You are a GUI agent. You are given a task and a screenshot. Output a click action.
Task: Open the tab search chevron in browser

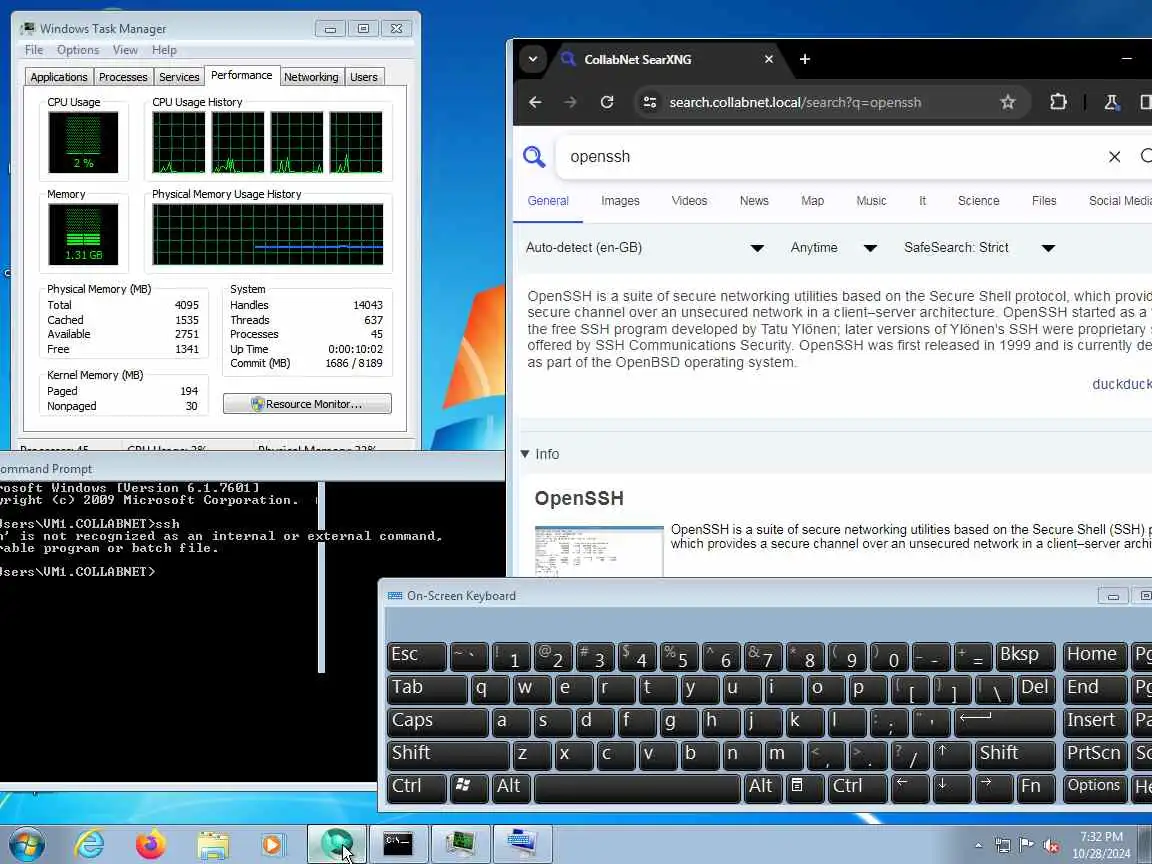pos(533,60)
